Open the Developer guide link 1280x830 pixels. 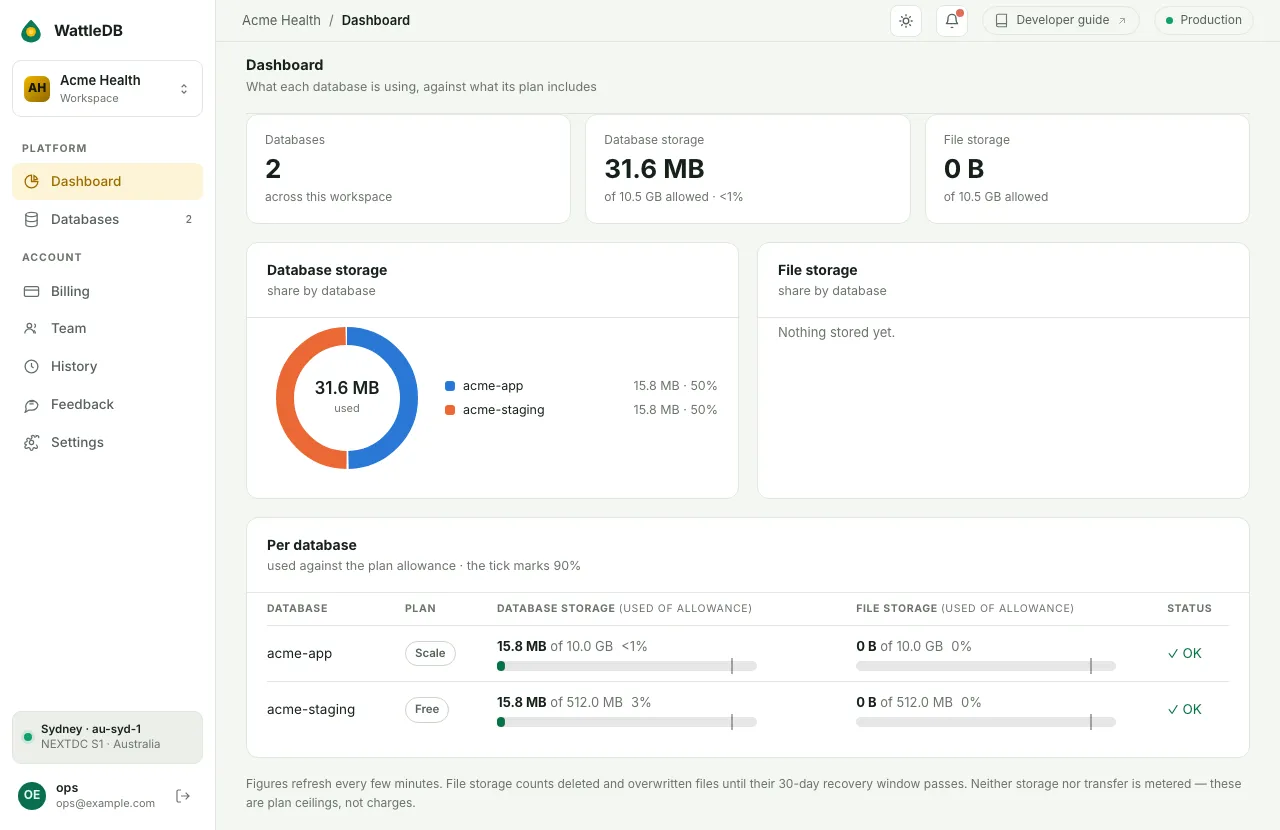click(x=1061, y=20)
